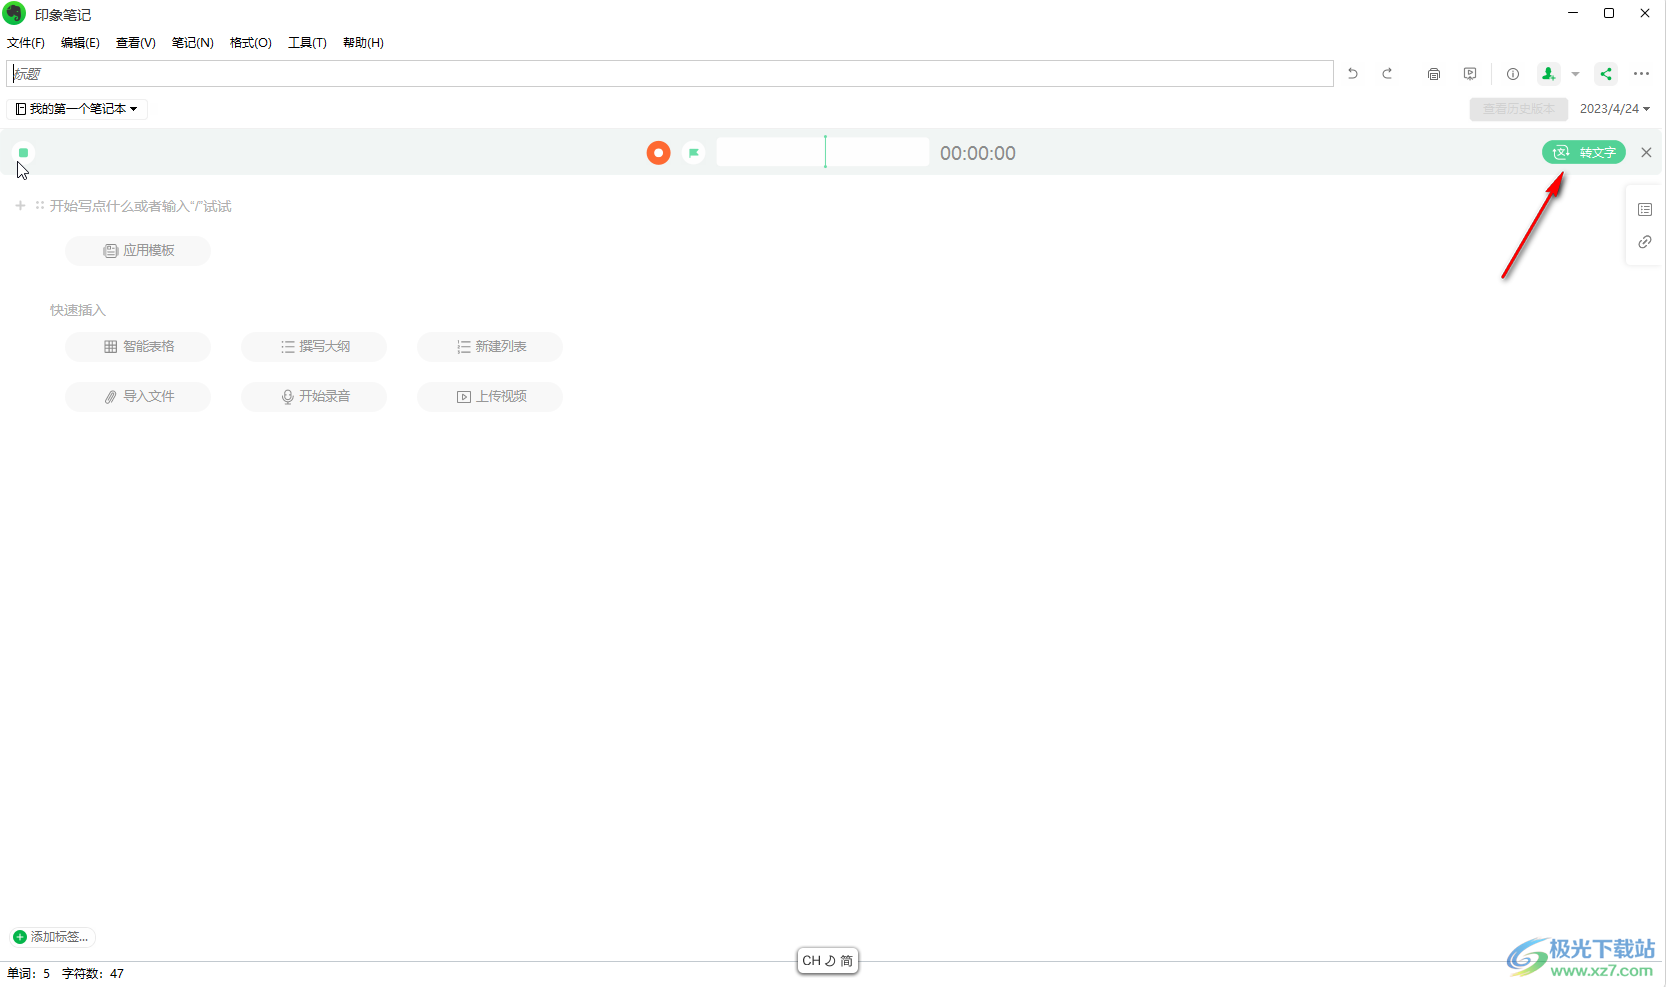Click the 撰写大纲 button
The height and width of the screenshot is (987, 1666).
tap(314, 347)
